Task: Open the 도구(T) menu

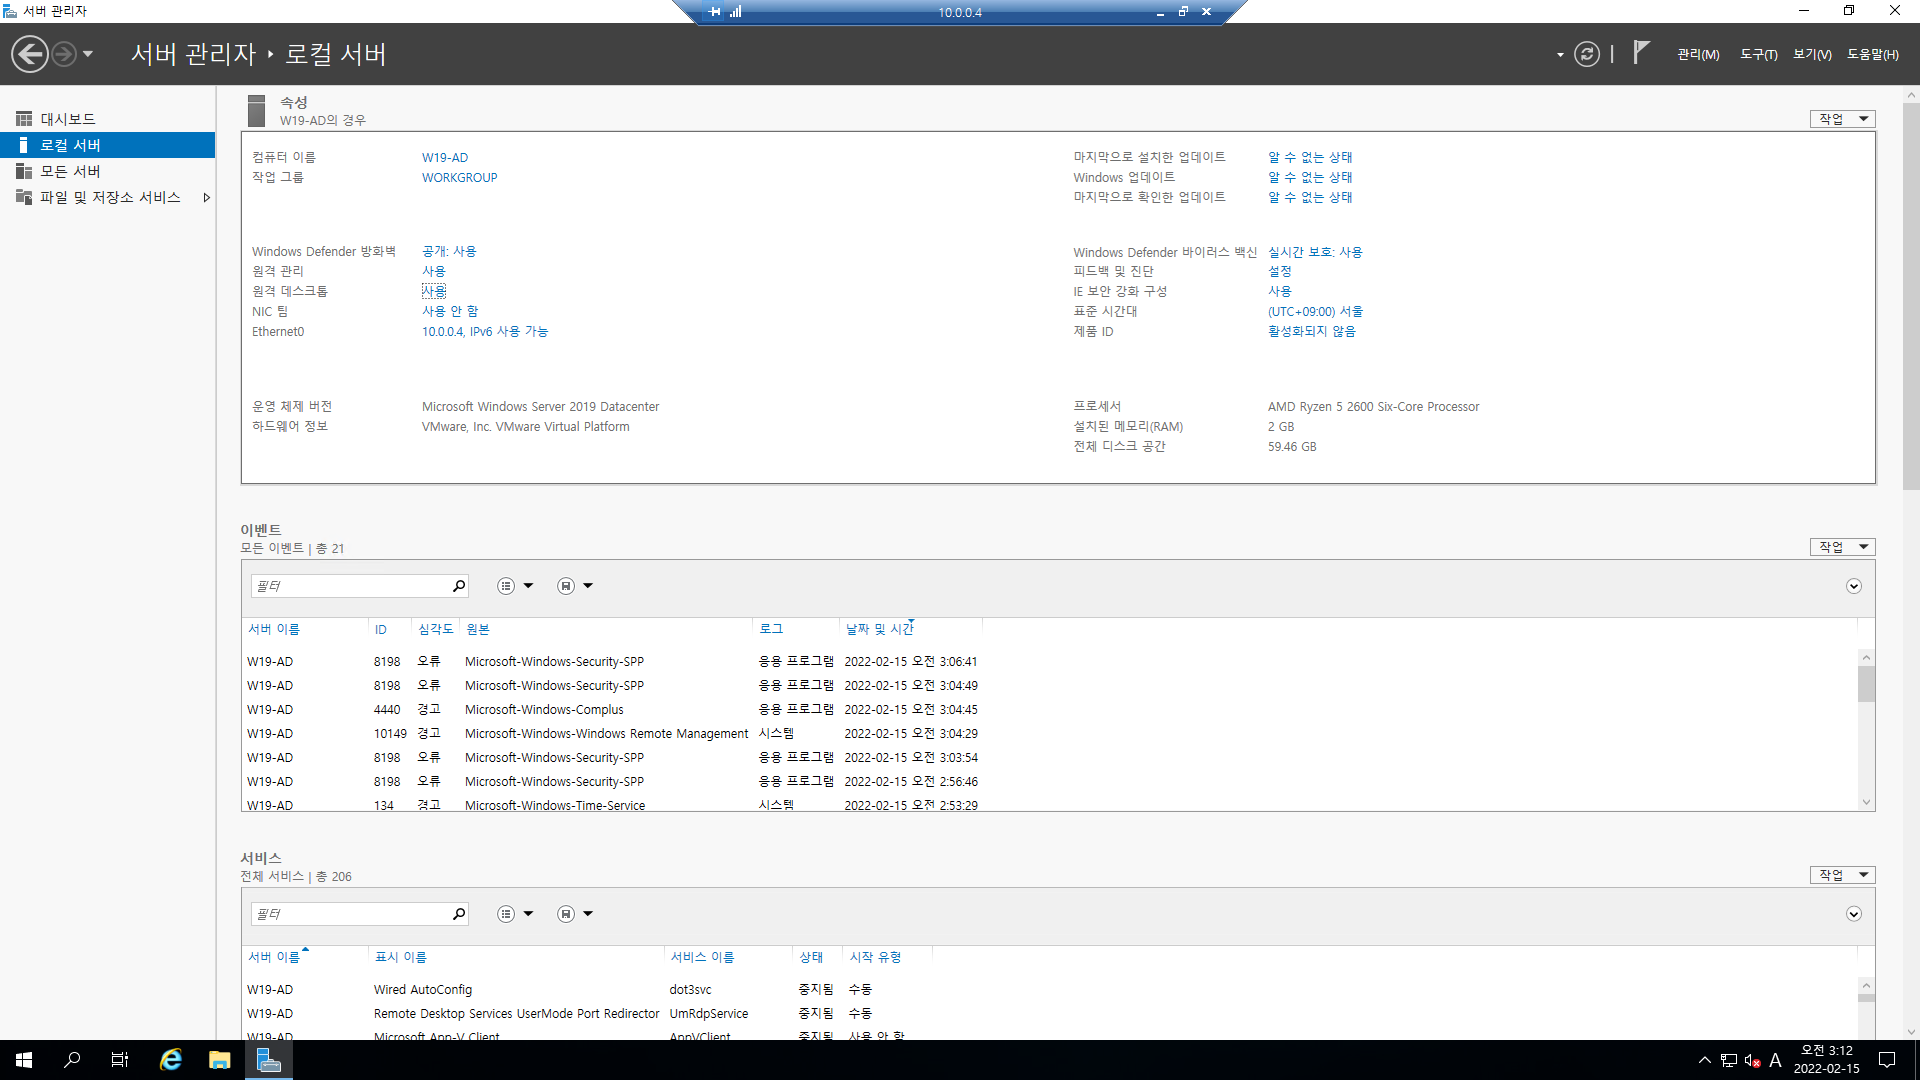Action: click(1758, 54)
